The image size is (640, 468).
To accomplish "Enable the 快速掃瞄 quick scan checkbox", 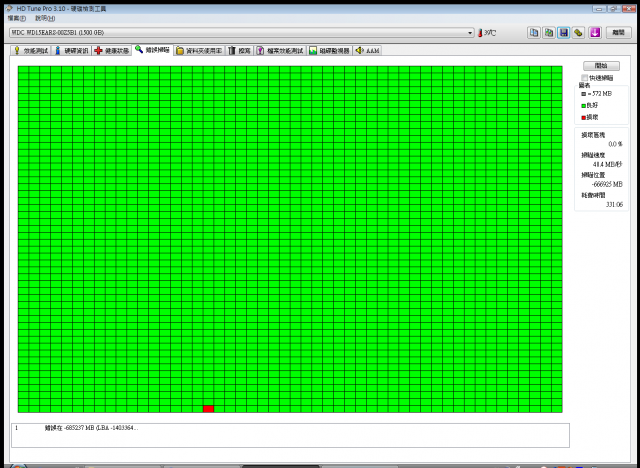I will tap(584, 78).
